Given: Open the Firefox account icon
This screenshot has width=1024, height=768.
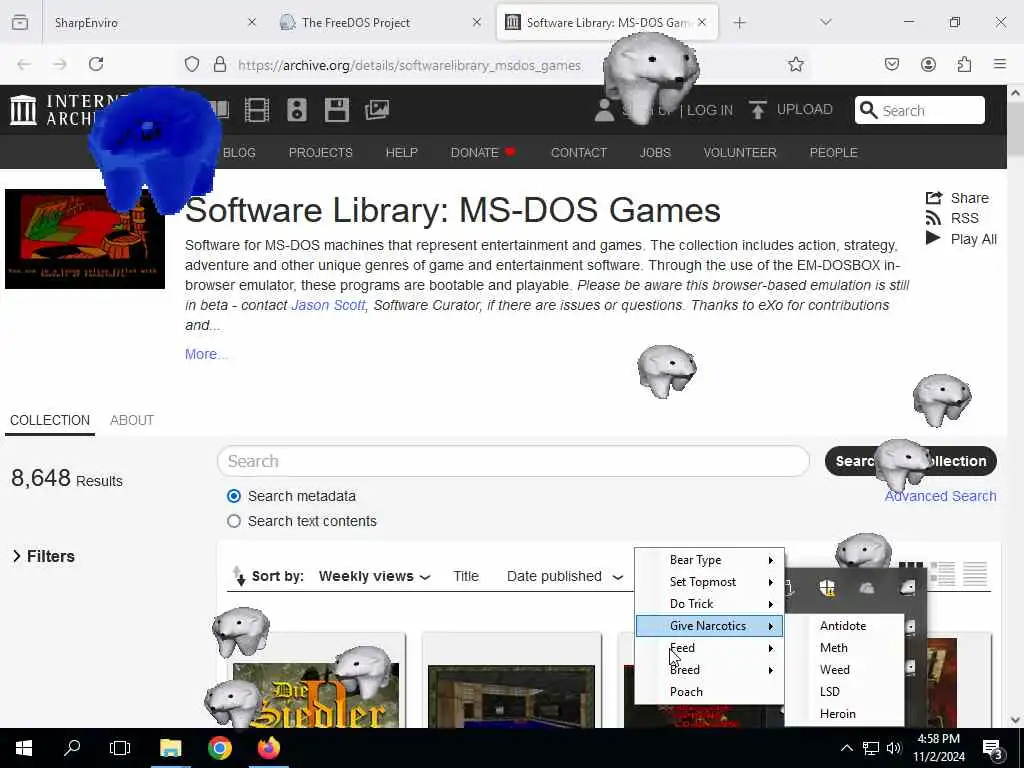Looking at the screenshot, I should (928, 64).
